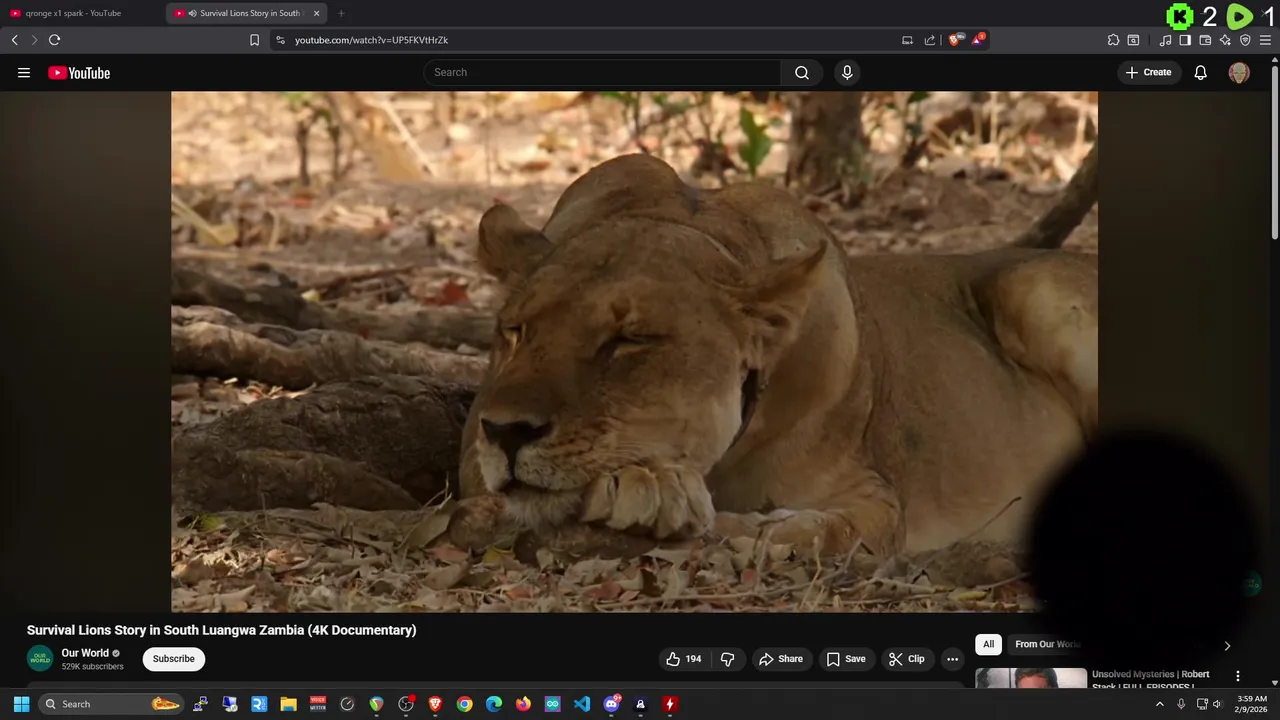Close the Survival Lions Story tab
This screenshot has height=720, width=1280.
click(317, 13)
